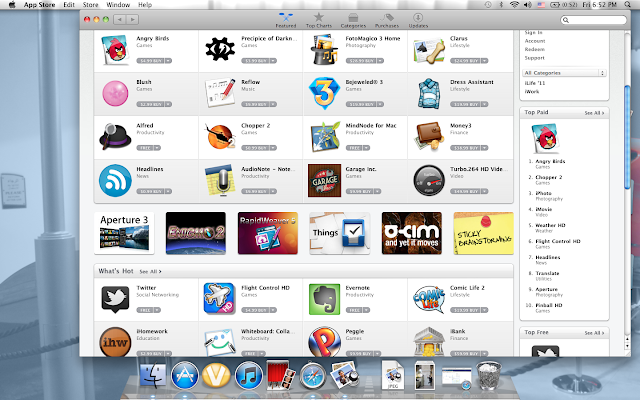Open the Garage Inc. icon
Image resolution: width=640 pixels, height=400 pixels.
pos(324,180)
